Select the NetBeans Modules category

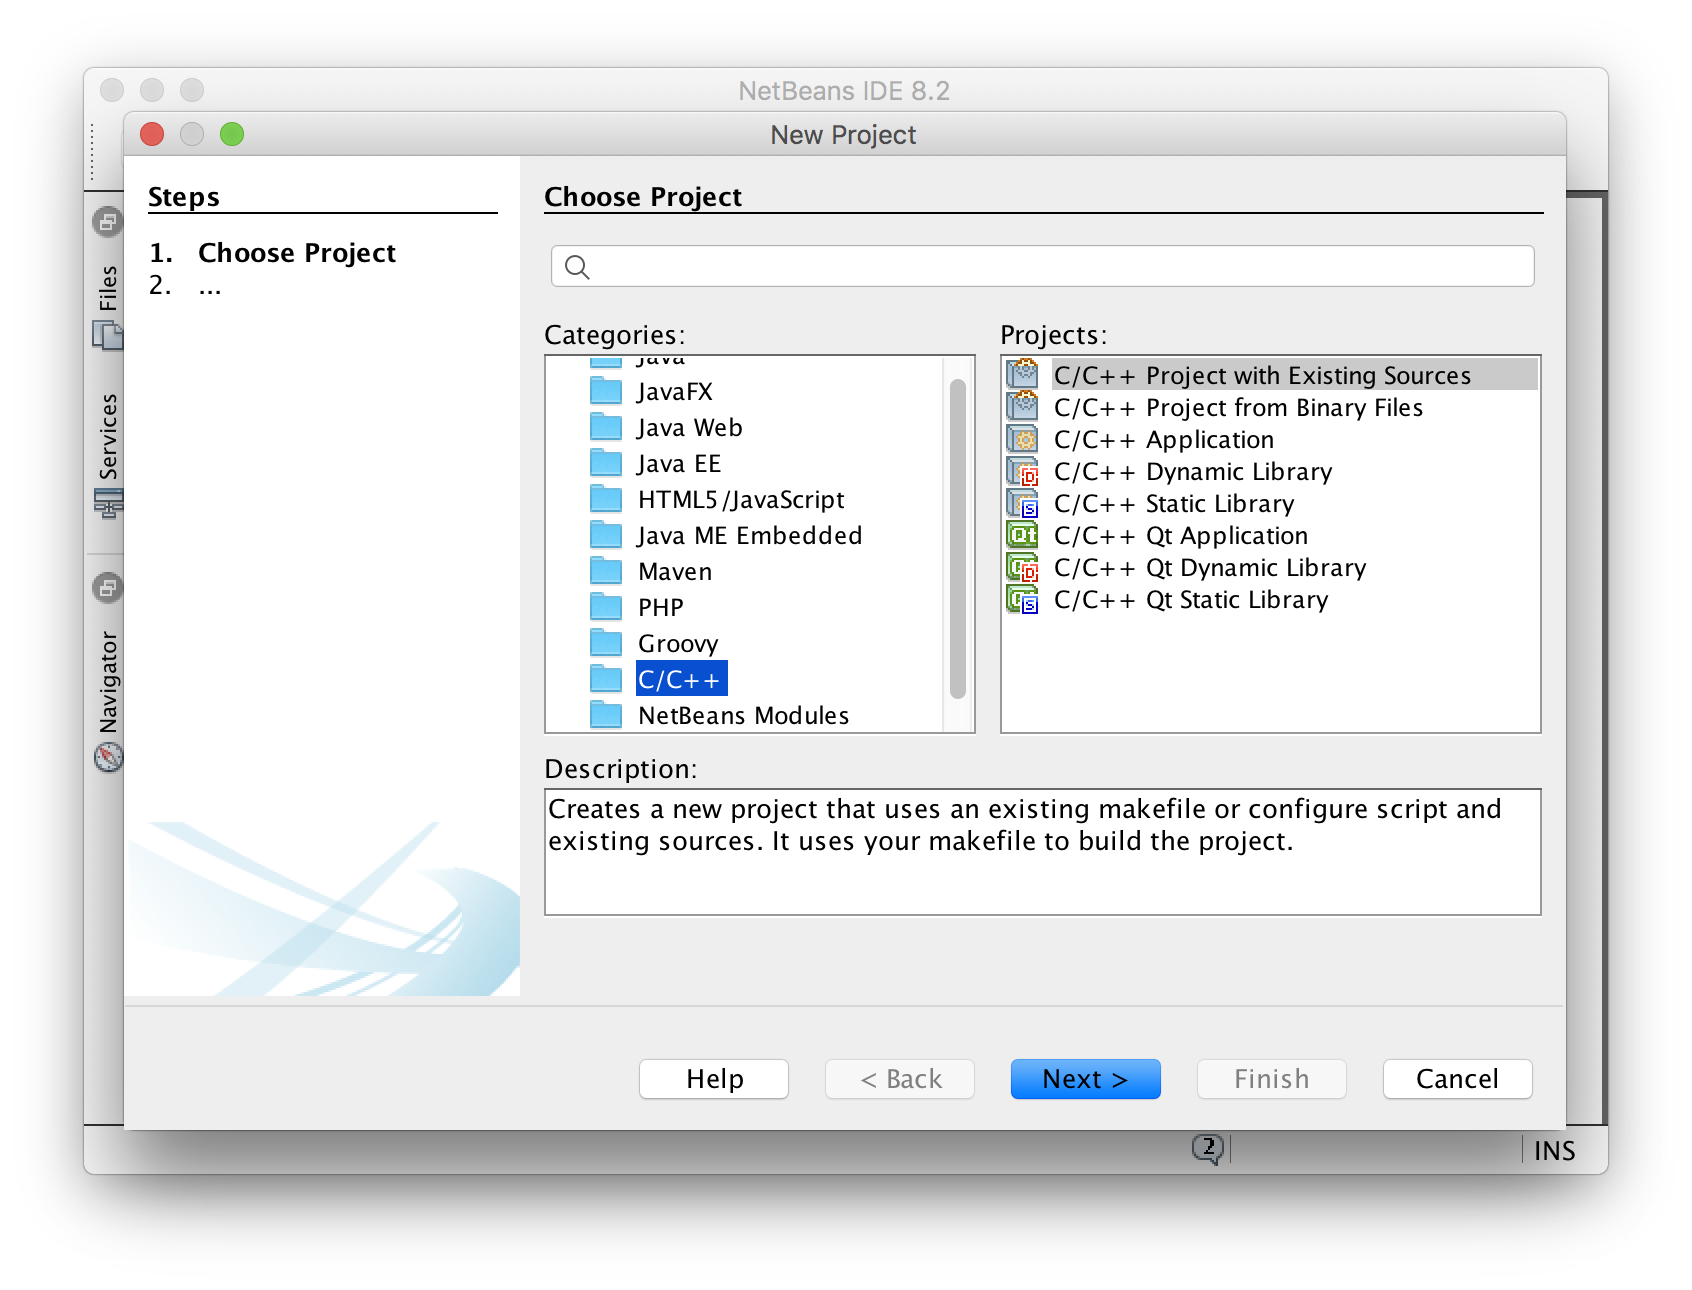[743, 715]
